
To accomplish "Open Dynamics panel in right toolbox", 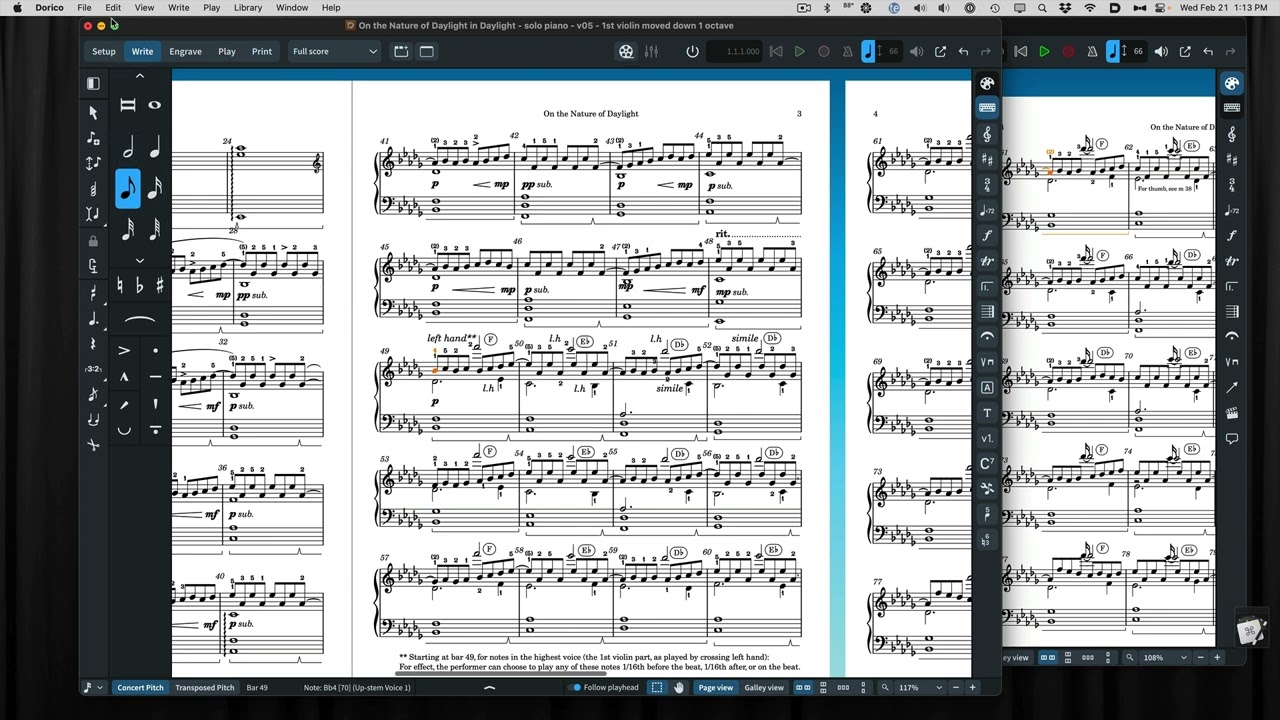I will point(987,235).
